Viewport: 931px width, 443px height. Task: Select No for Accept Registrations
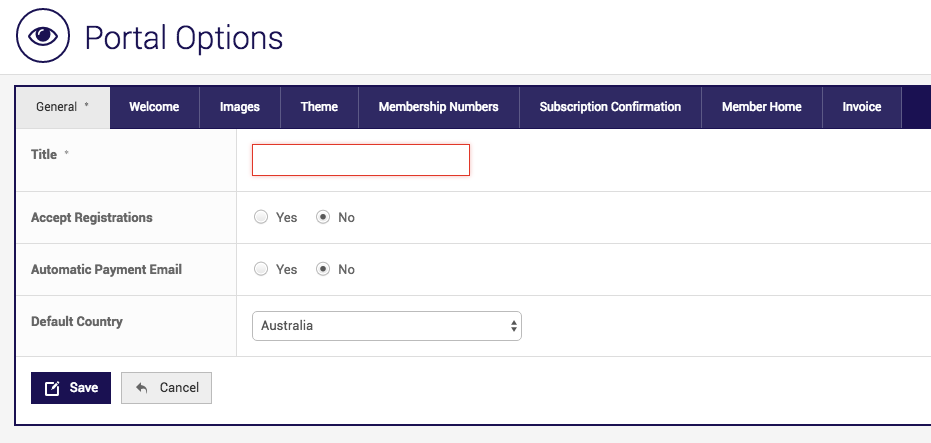point(323,217)
